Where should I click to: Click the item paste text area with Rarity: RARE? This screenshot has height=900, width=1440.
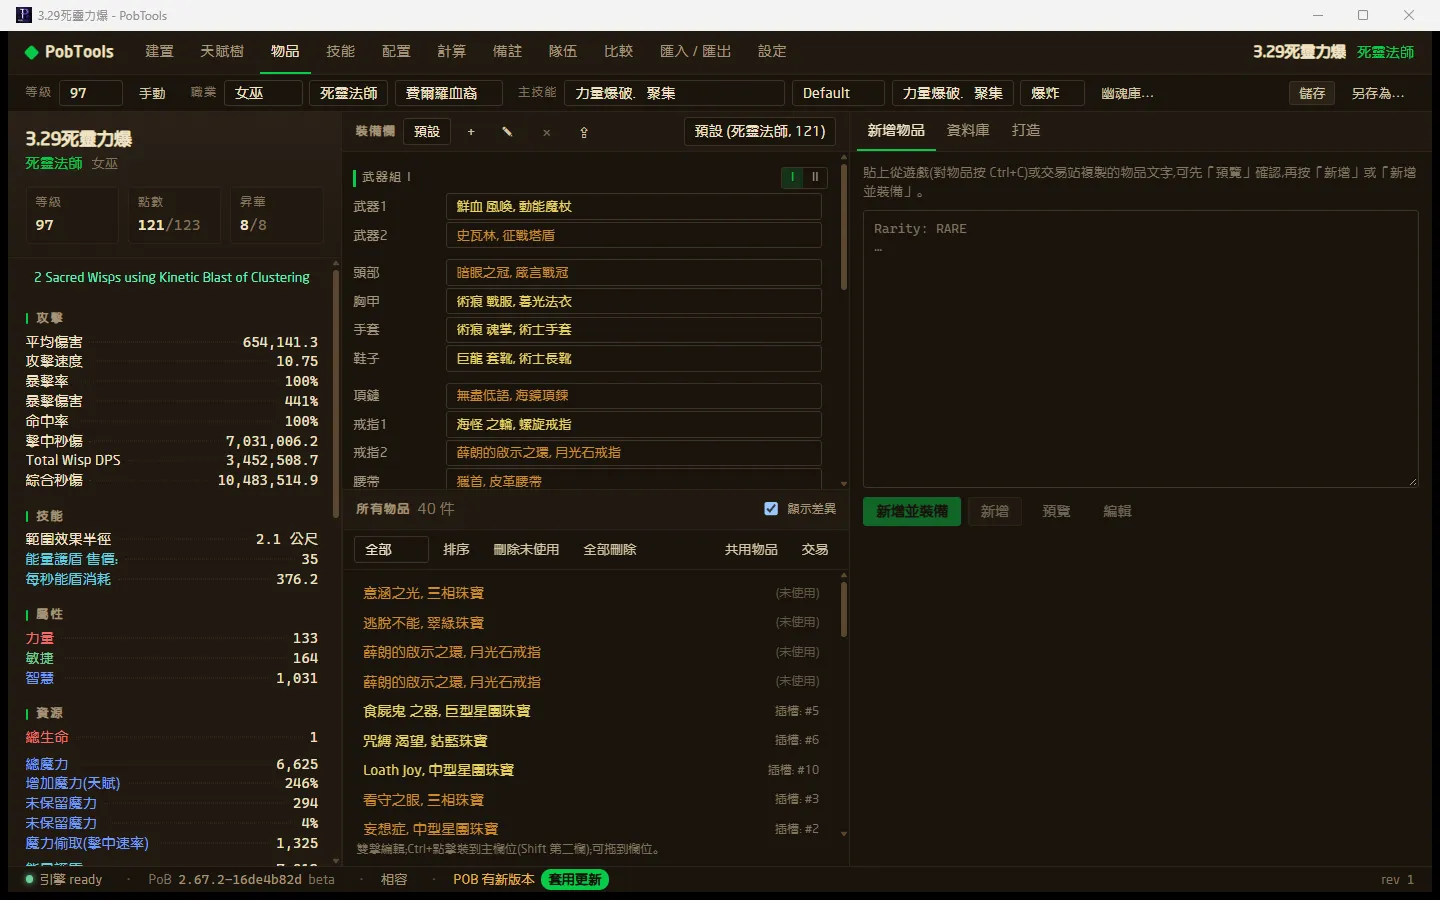tap(1140, 349)
